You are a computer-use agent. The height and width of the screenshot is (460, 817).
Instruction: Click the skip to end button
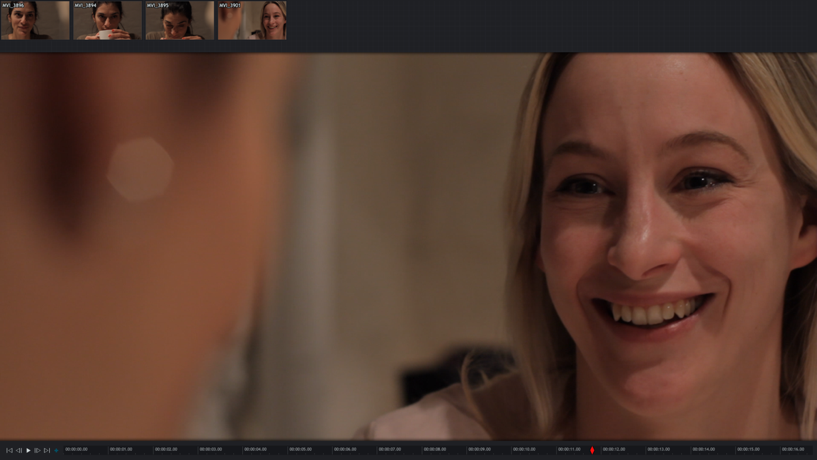coord(47,450)
